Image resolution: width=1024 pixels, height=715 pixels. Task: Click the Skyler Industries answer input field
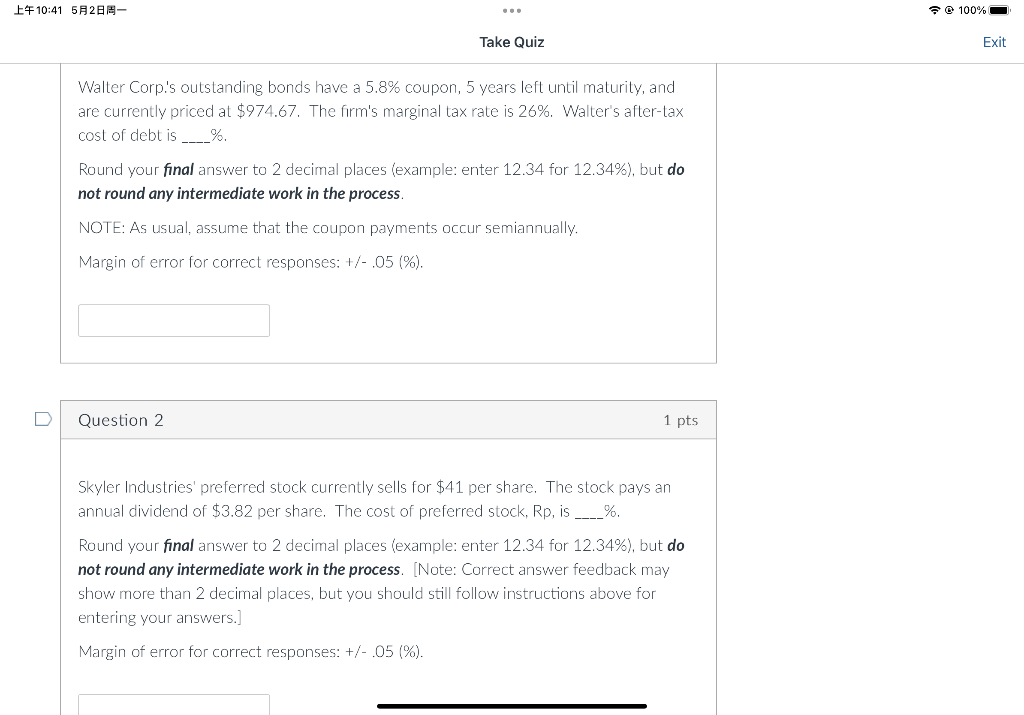174,704
